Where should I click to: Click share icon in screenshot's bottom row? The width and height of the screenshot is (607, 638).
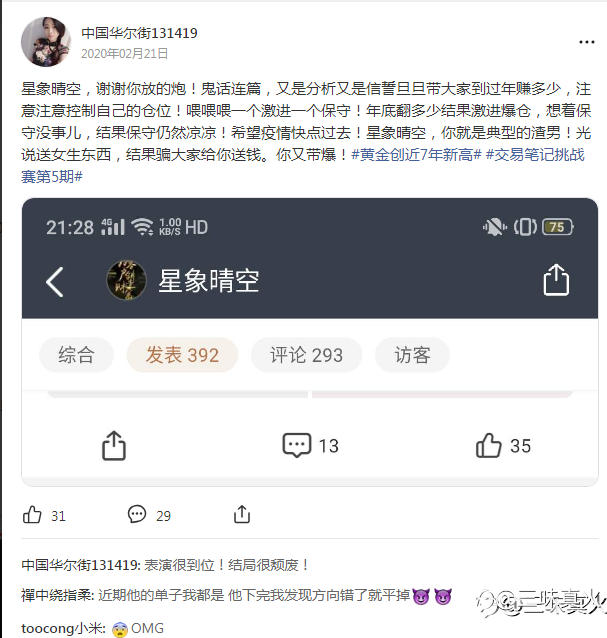(114, 446)
